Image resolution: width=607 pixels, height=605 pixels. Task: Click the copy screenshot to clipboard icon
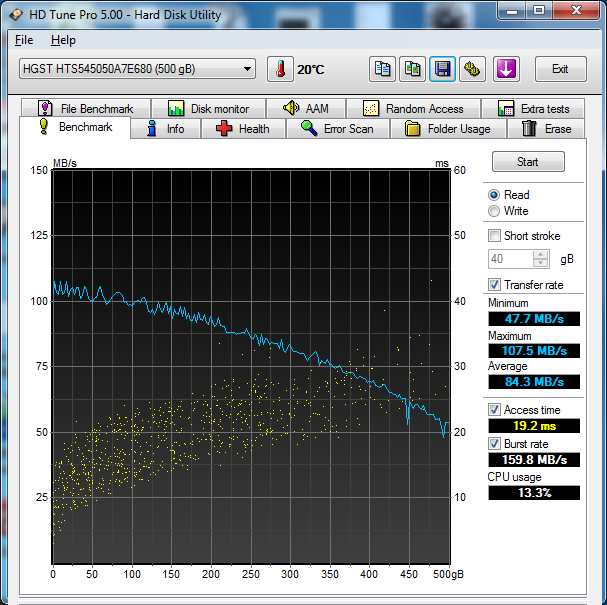[412, 69]
